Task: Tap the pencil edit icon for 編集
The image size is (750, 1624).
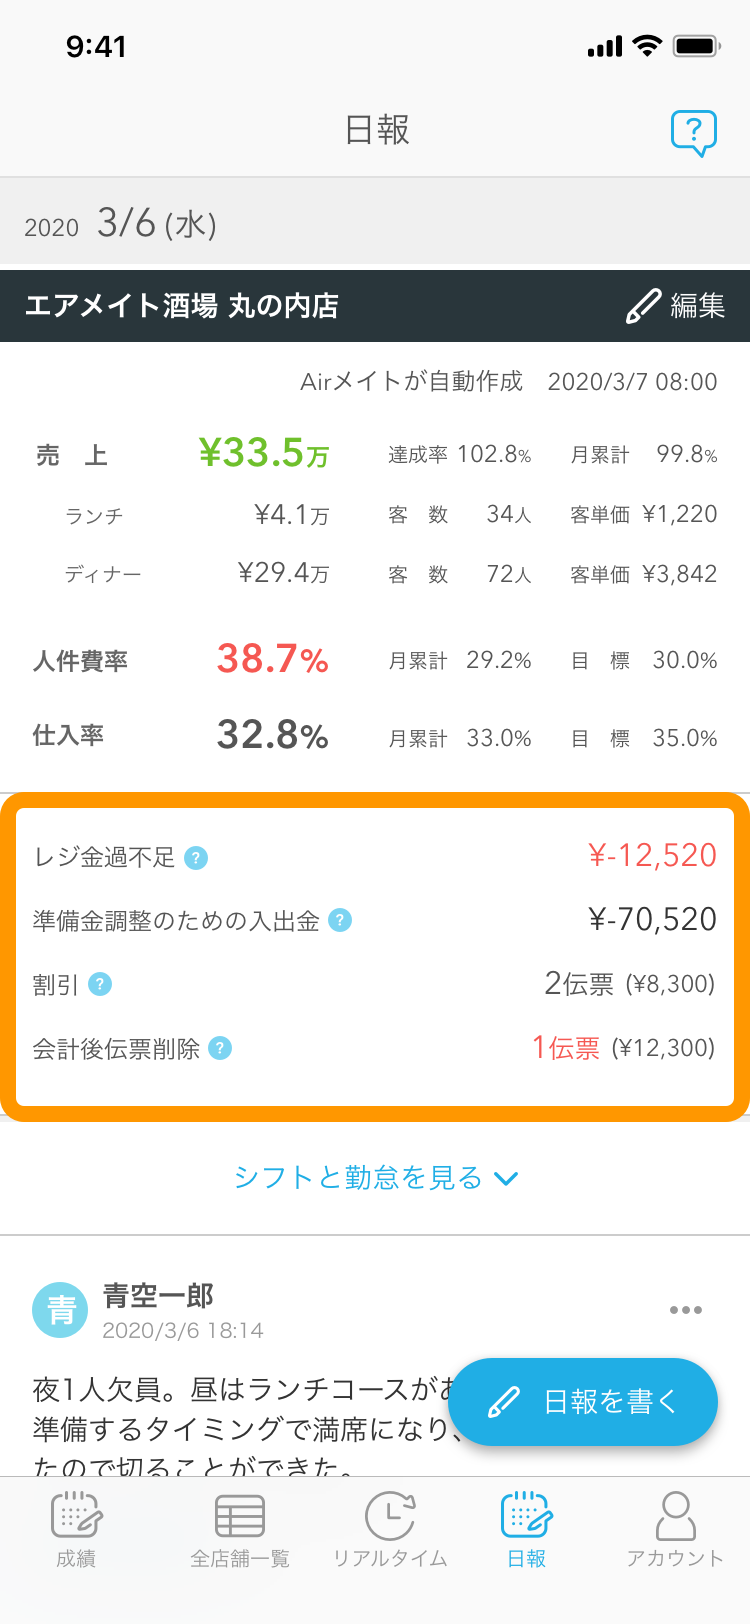Action: coord(643,306)
